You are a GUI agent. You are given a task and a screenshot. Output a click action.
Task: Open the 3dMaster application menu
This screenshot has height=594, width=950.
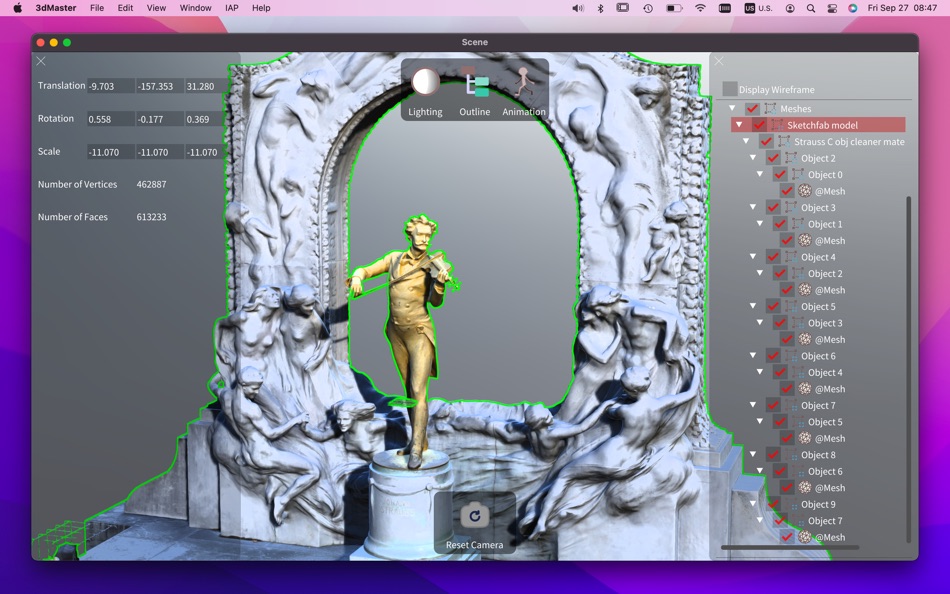[x=56, y=8]
